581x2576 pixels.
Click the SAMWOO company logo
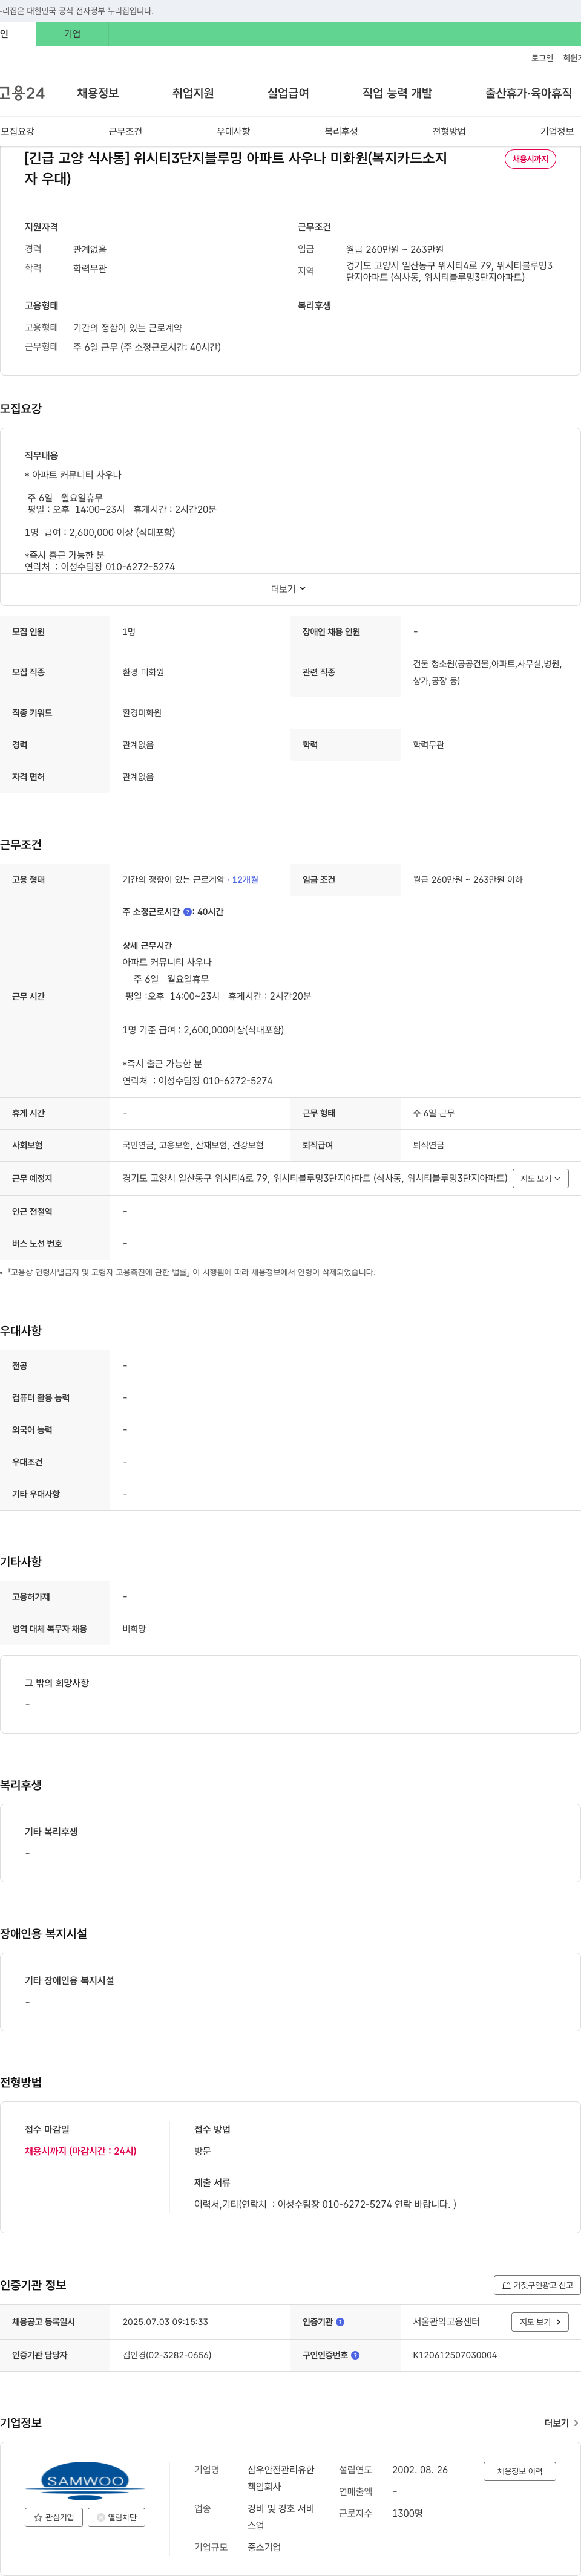coord(84,2480)
